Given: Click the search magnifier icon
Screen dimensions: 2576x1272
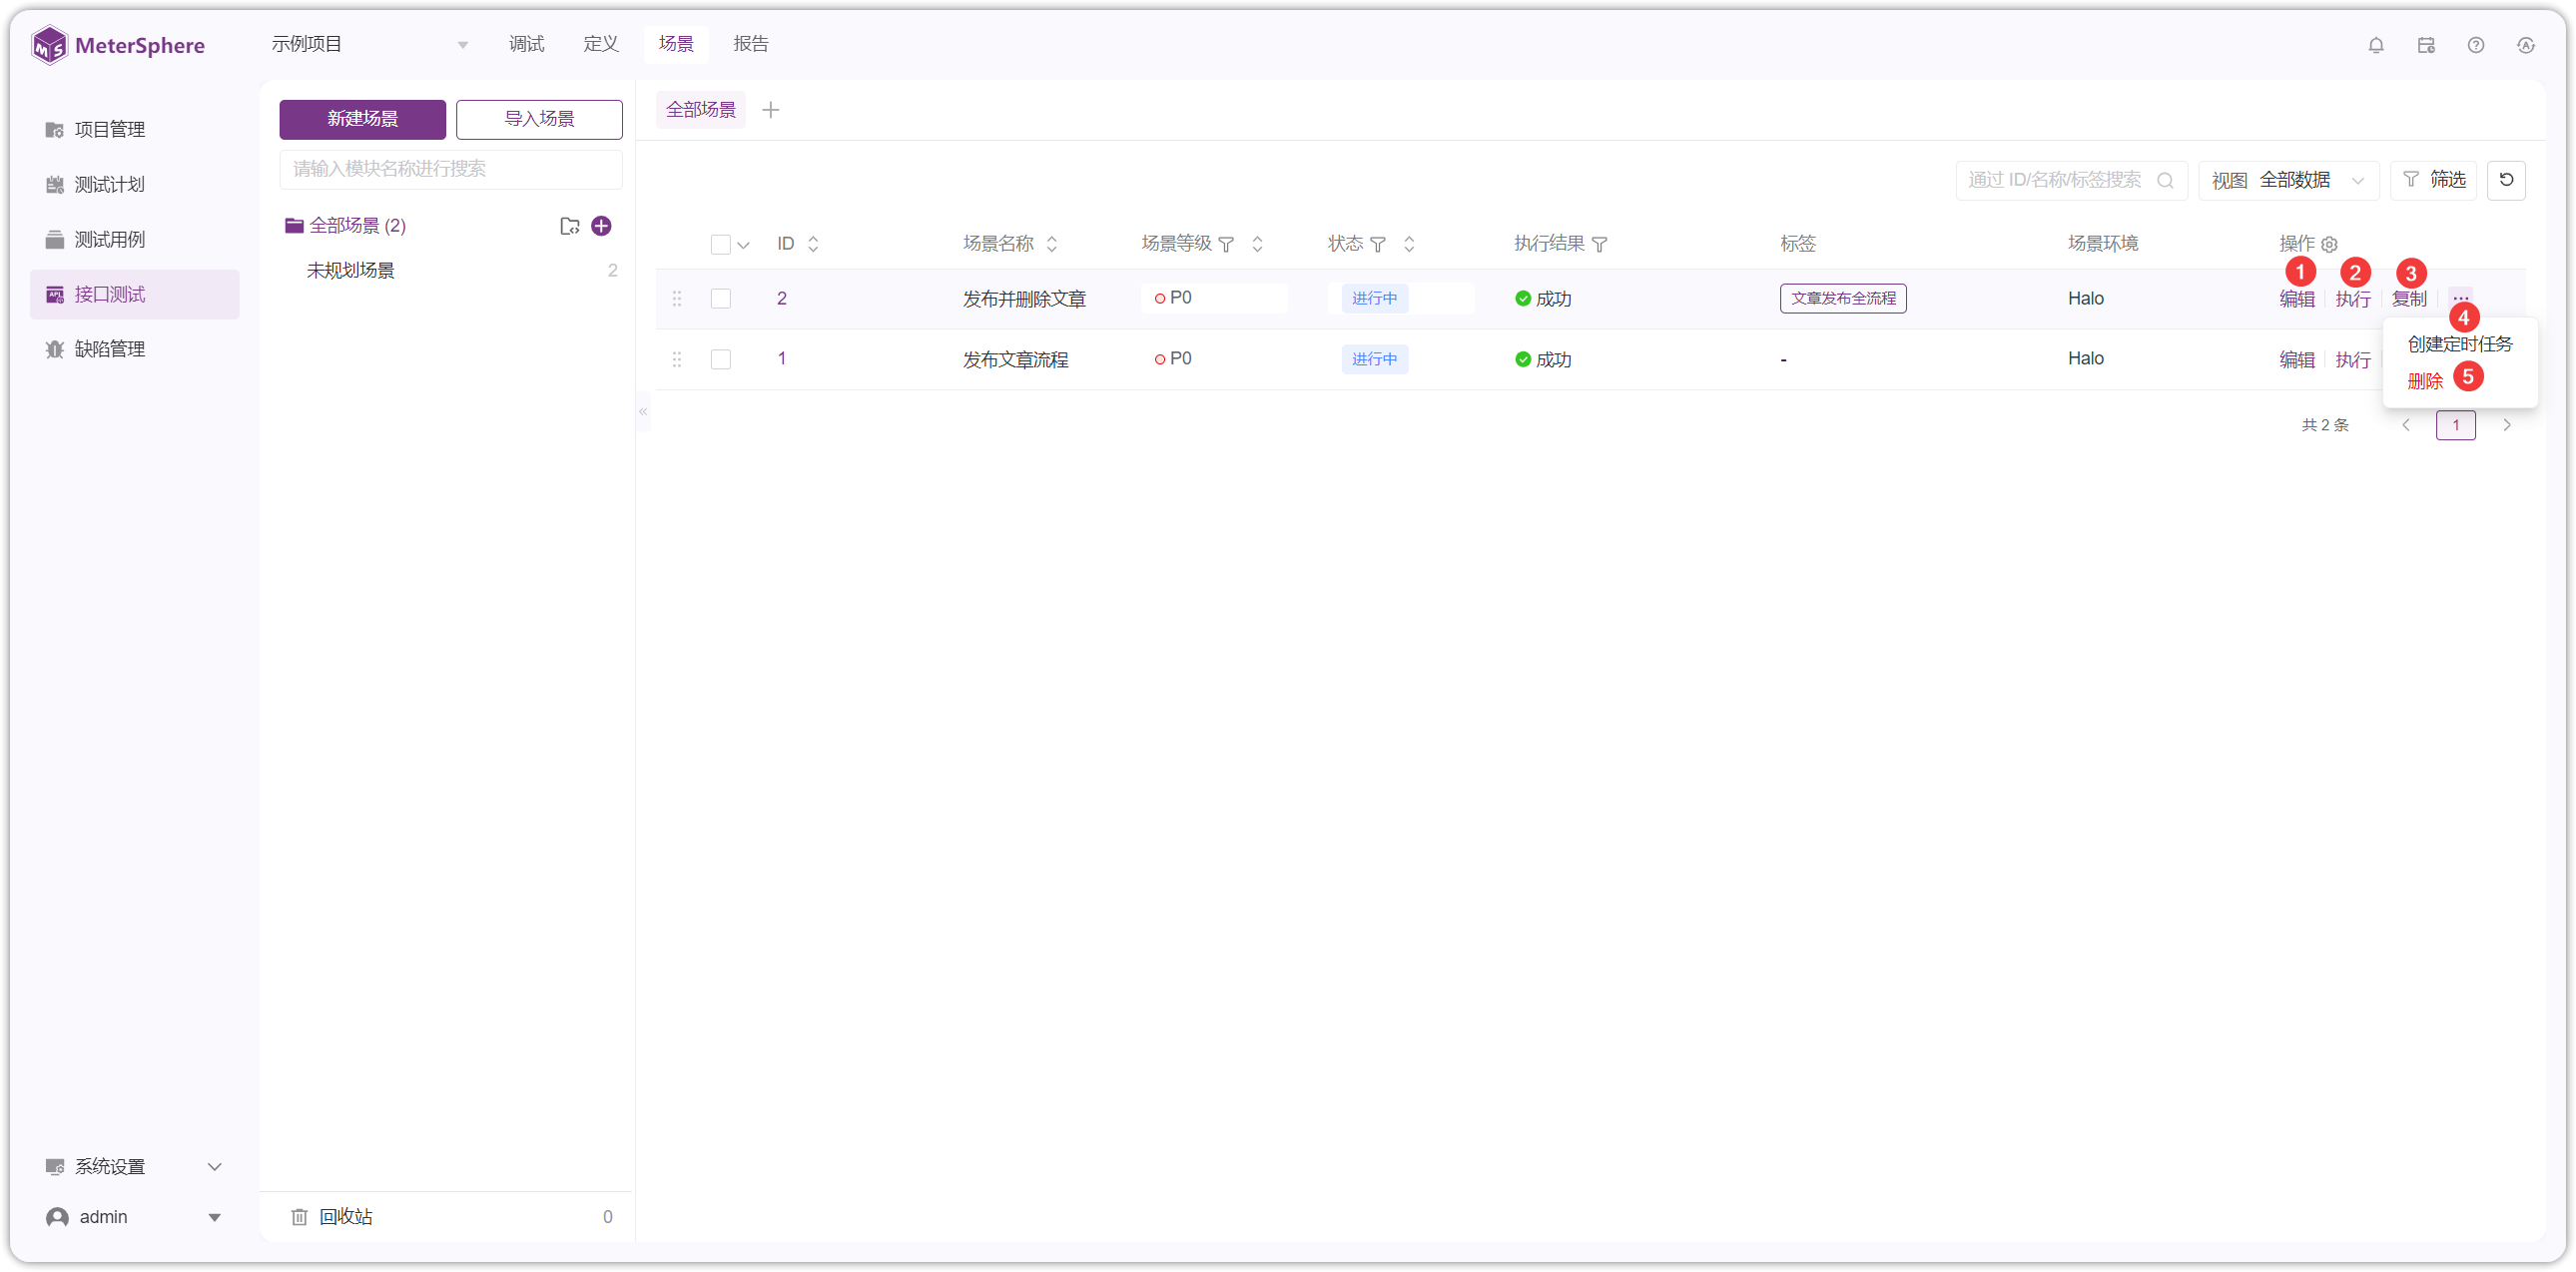Looking at the screenshot, I should click(2165, 180).
